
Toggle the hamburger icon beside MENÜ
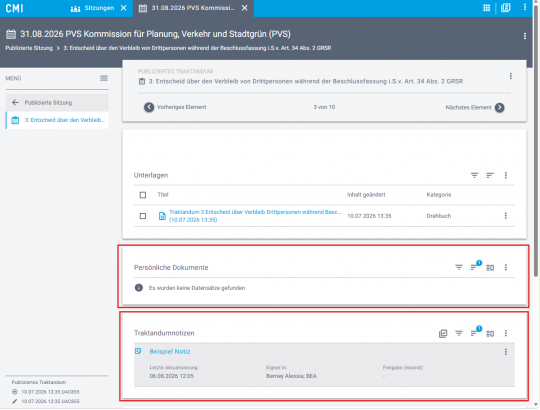click(x=104, y=78)
